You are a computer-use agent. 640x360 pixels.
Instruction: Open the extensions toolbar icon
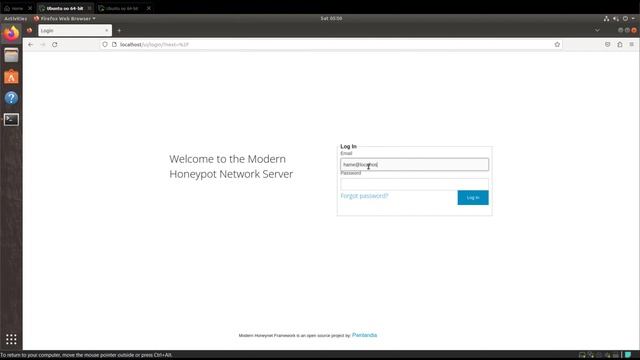coord(620,44)
